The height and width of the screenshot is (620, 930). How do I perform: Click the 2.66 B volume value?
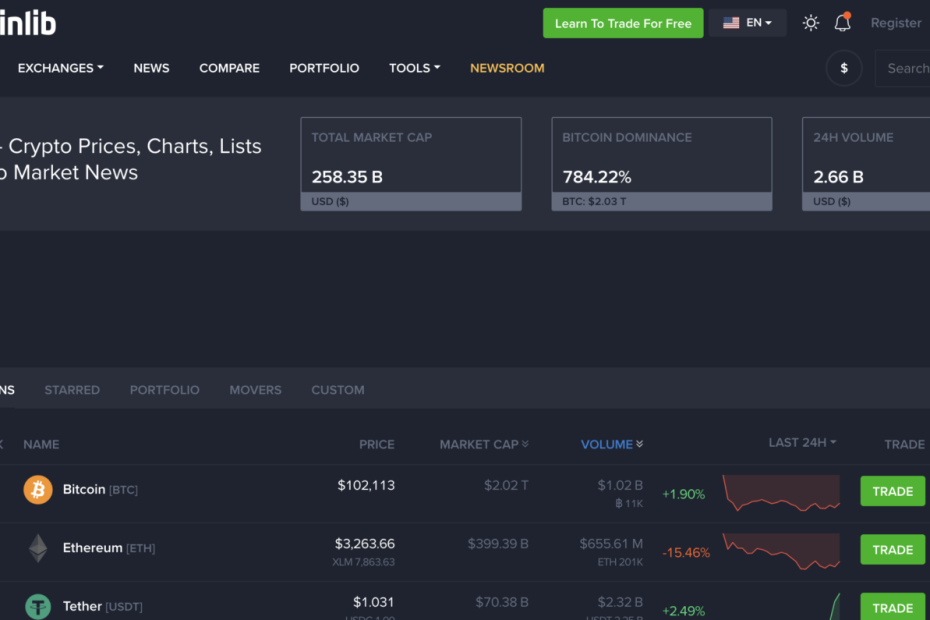click(x=838, y=177)
